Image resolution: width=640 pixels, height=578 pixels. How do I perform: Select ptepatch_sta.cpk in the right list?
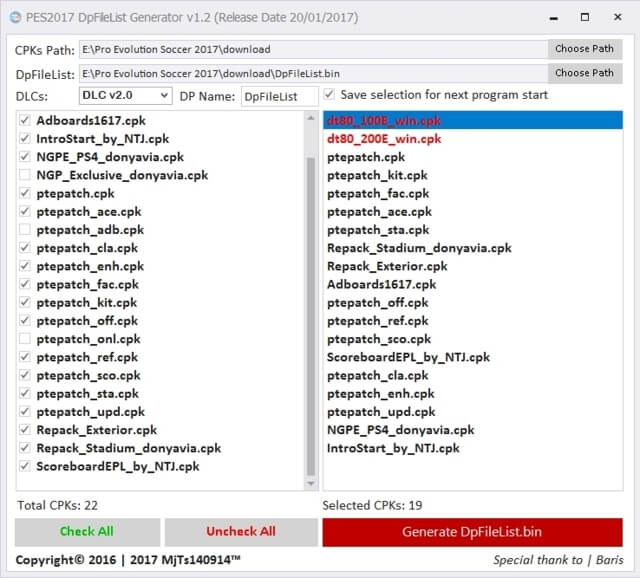[473, 230]
